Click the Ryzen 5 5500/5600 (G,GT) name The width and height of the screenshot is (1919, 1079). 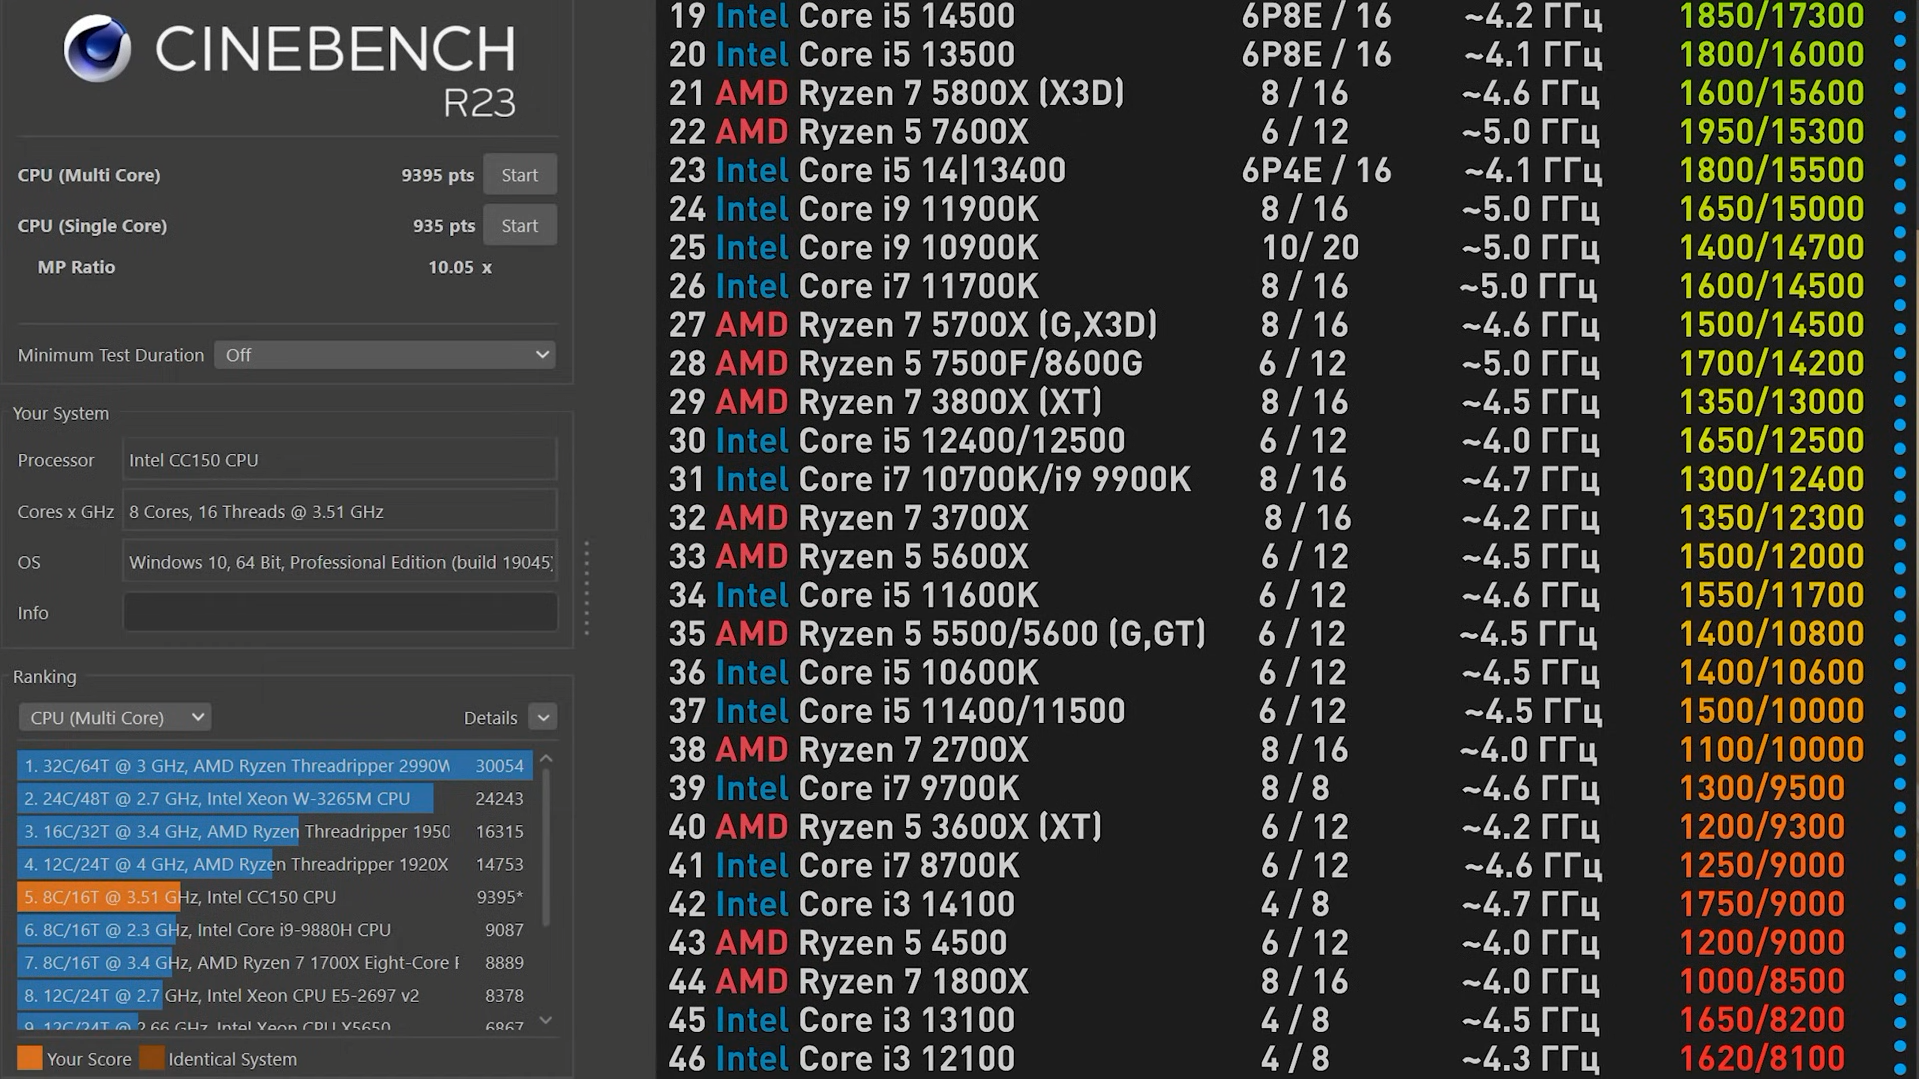(x=1002, y=634)
